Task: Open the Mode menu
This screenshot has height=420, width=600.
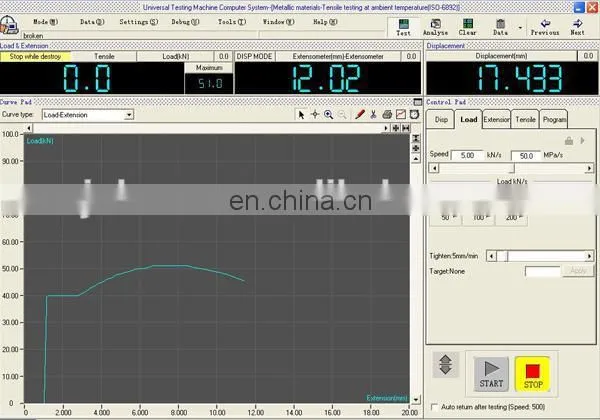Action: coord(46,22)
